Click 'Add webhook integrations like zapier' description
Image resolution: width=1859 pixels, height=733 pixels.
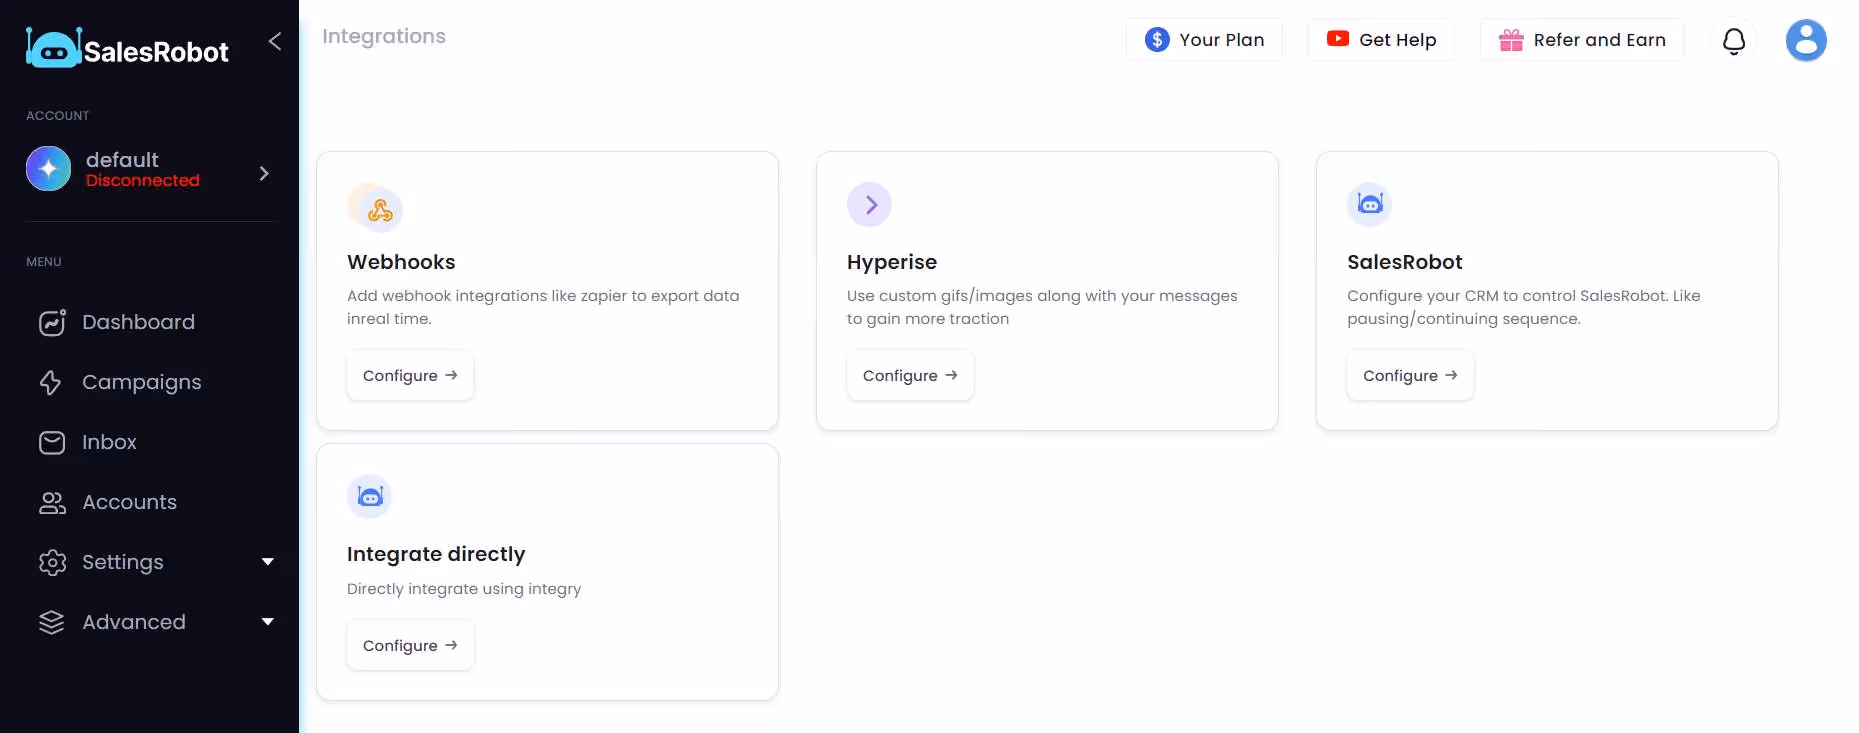coord(543,307)
